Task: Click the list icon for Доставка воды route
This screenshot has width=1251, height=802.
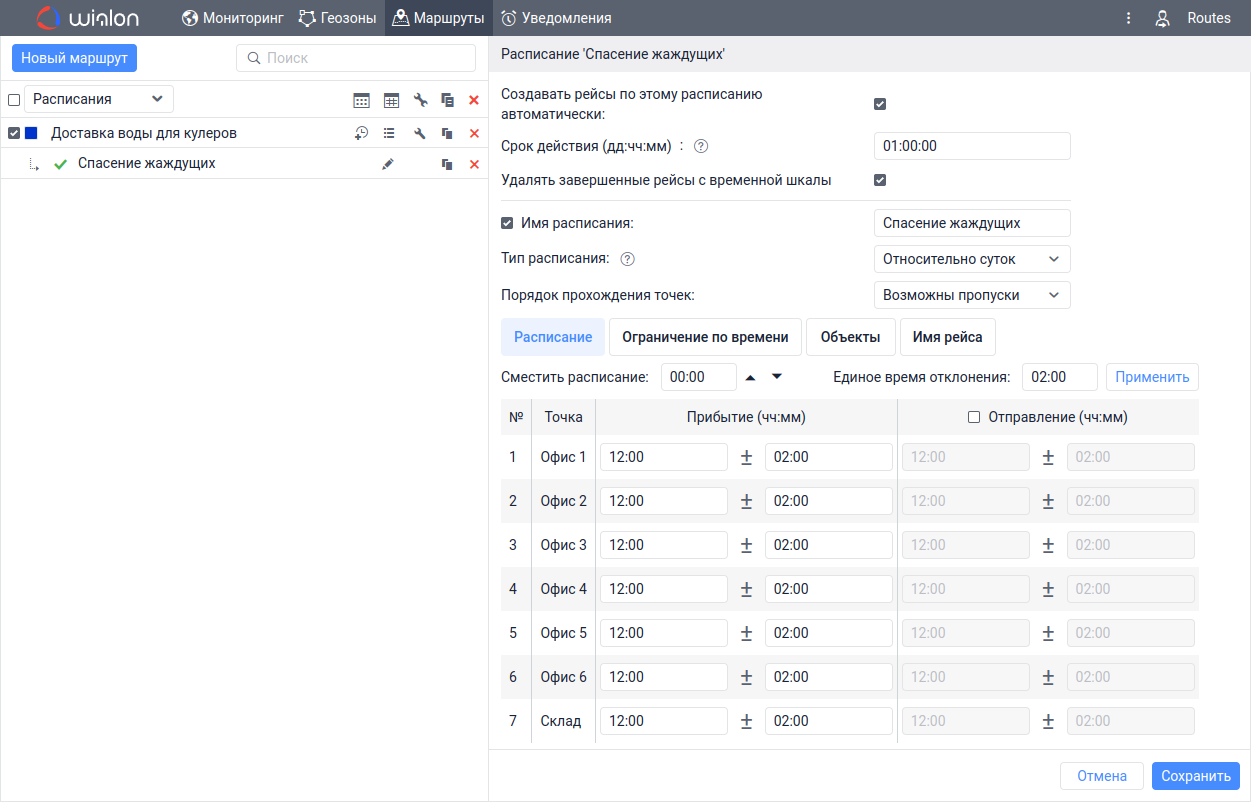Action: [389, 133]
